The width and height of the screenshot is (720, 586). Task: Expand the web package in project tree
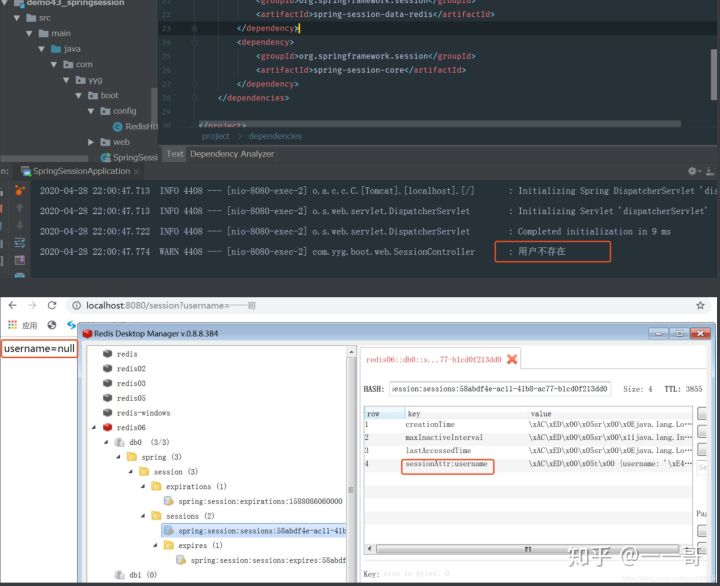pyautogui.click(x=91, y=142)
